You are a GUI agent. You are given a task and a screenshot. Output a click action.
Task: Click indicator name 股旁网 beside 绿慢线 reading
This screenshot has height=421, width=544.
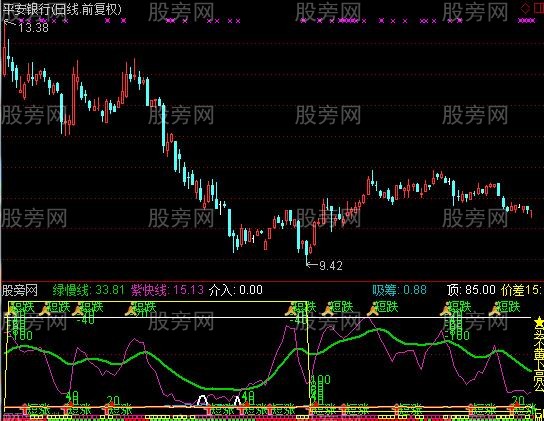tap(20, 290)
